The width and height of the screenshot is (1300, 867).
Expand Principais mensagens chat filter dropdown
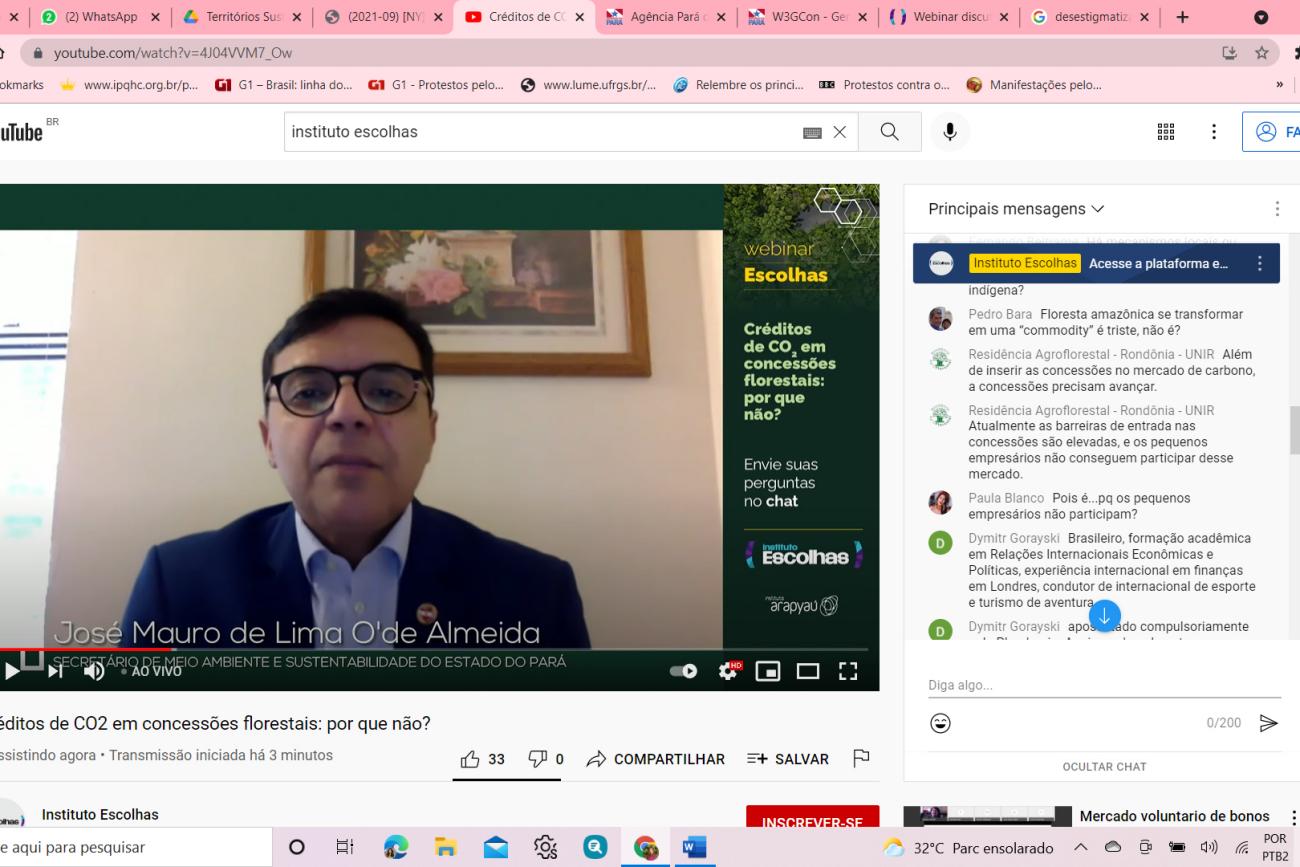pos(1016,209)
